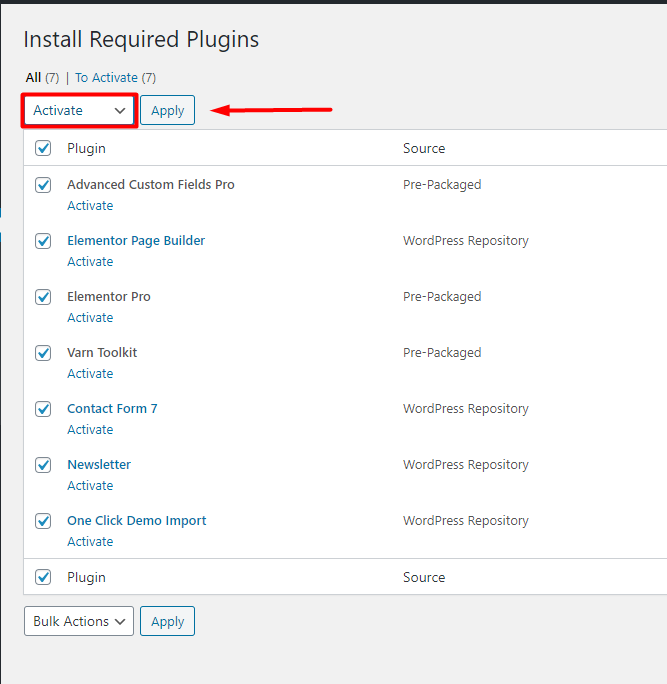Toggle the Varn Toolkit checkbox
The height and width of the screenshot is (684, 667).
[x=43, y=353]
